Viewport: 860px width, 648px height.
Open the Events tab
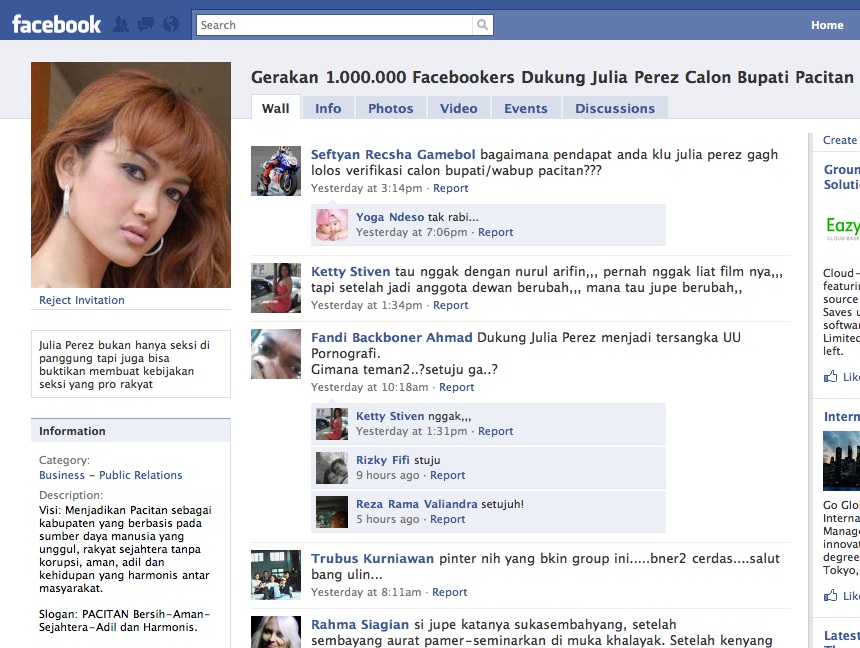click(525, 108)
